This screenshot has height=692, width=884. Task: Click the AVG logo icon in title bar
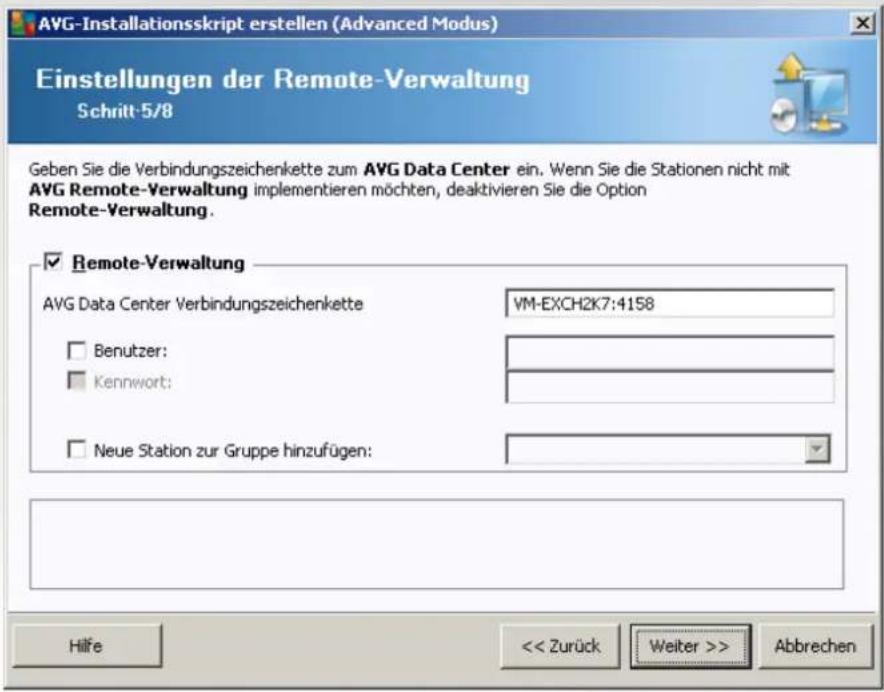23,24
